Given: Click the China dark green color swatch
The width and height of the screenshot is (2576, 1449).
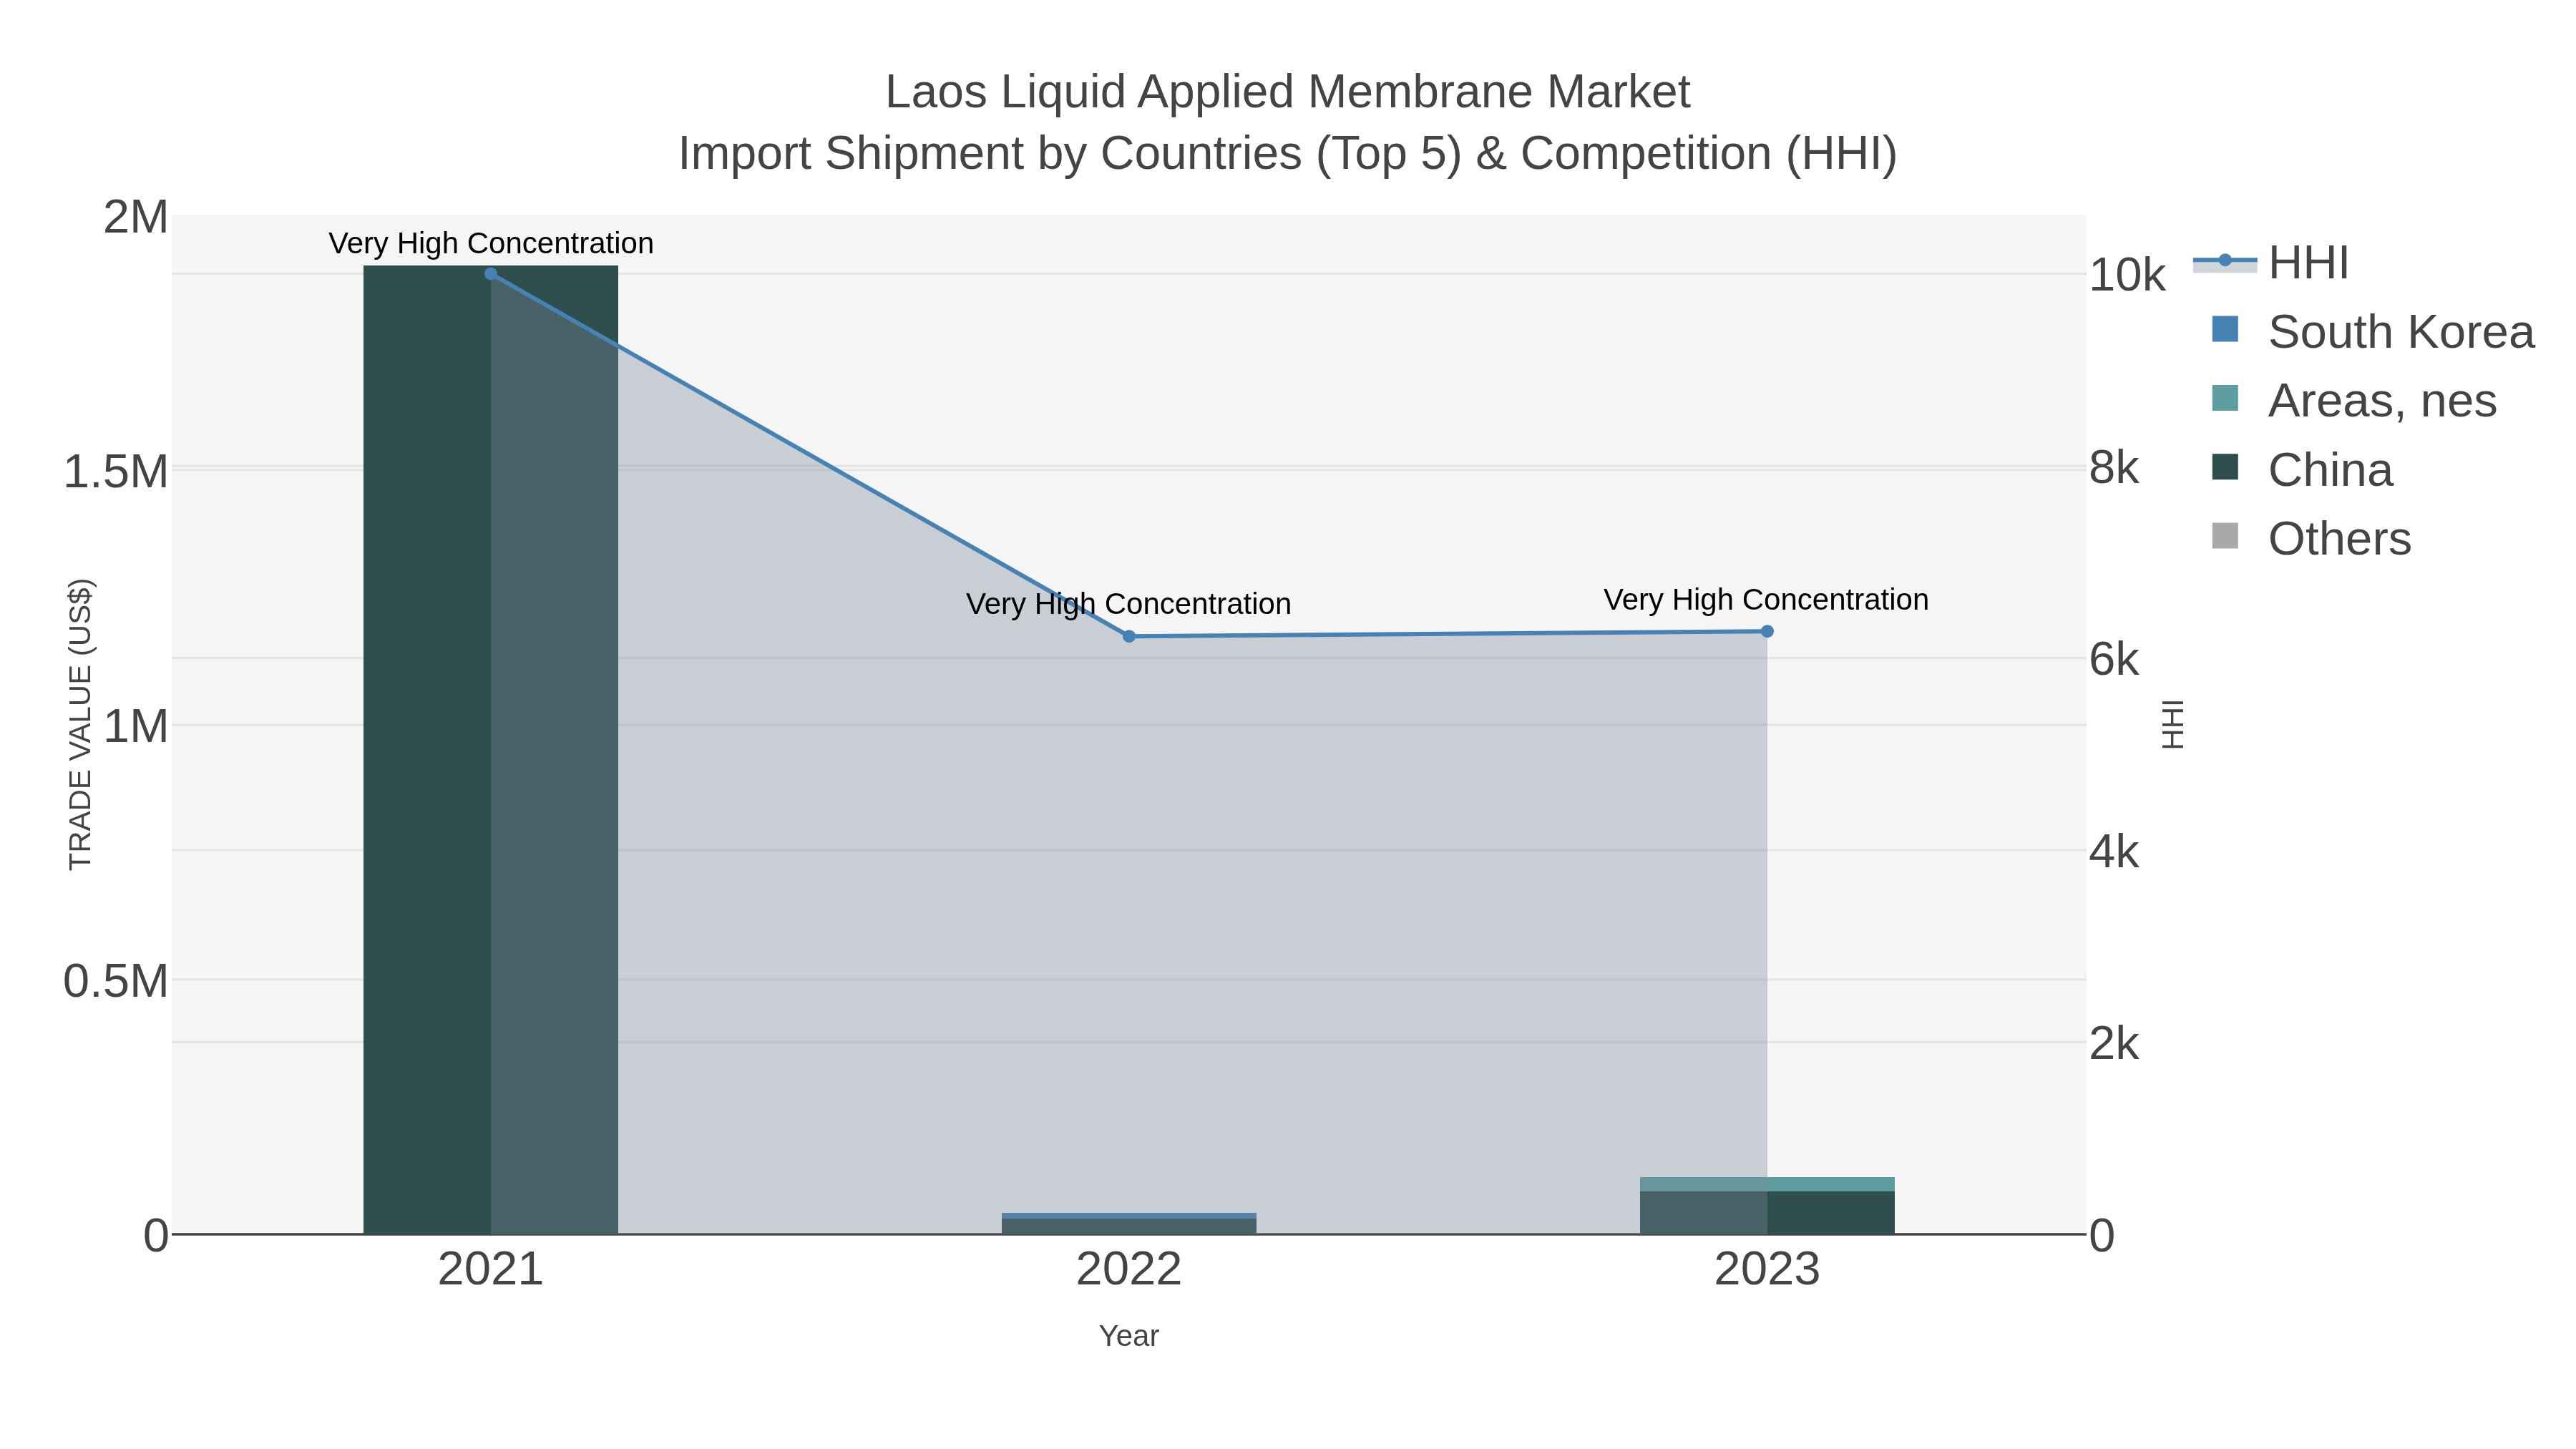Looking at the screenshot, I should 2225,467.
